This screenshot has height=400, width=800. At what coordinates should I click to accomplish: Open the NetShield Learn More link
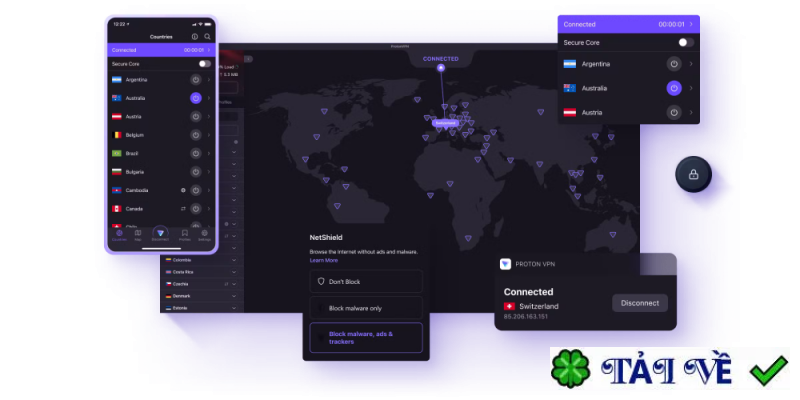[323, 260]
